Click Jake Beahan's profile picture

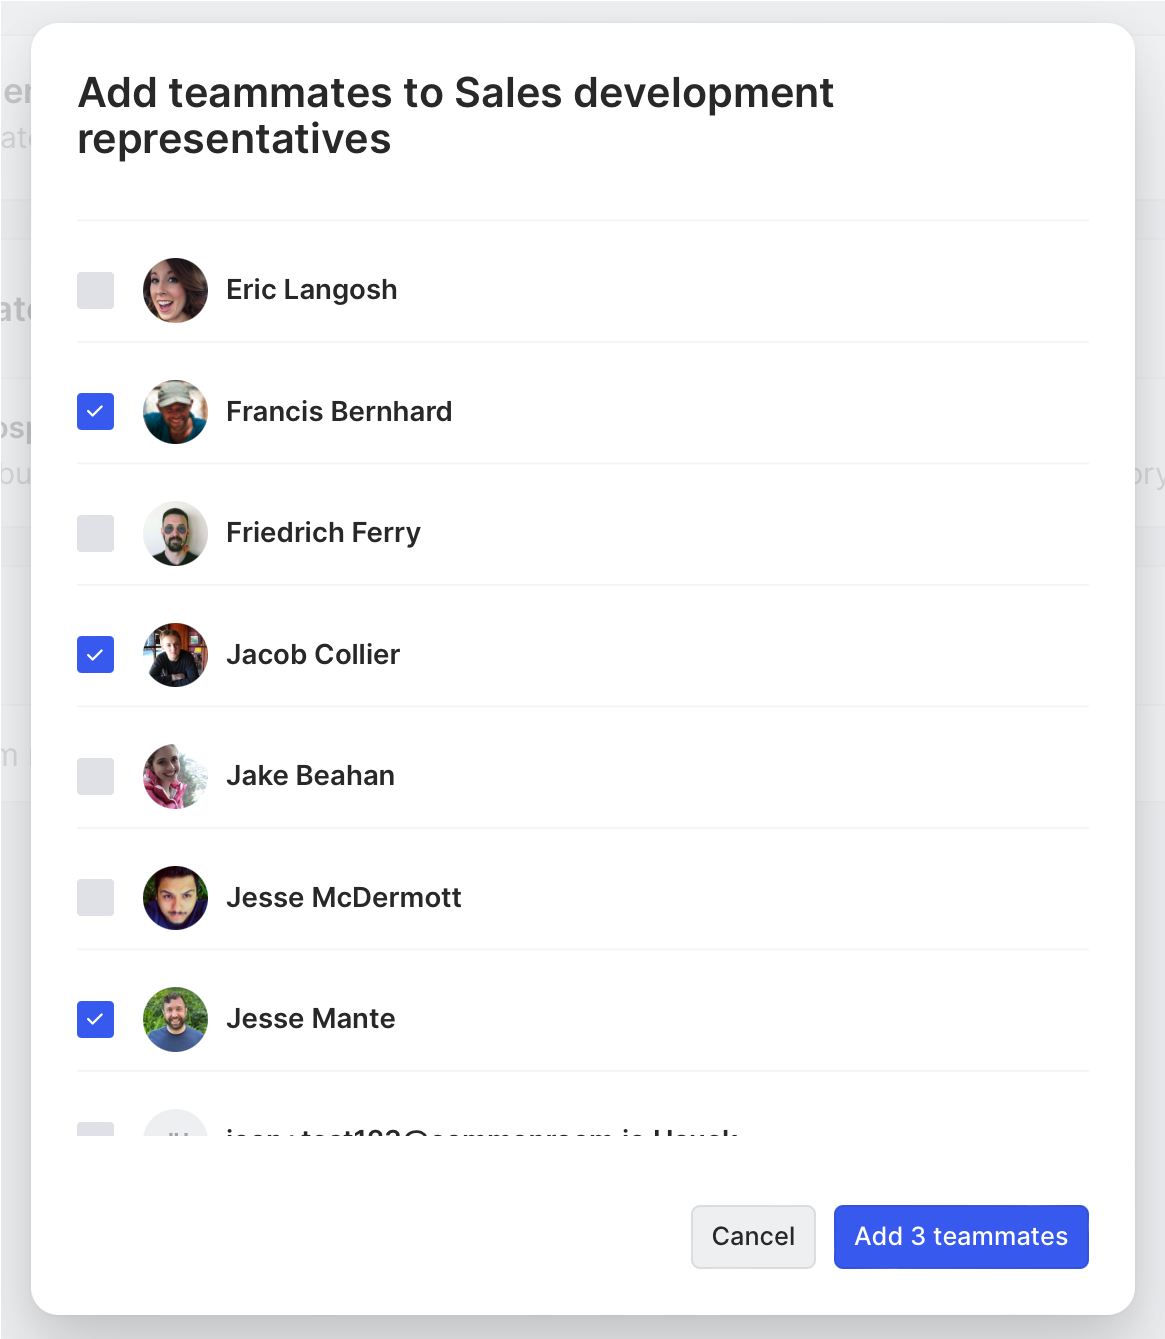(175, 776)
